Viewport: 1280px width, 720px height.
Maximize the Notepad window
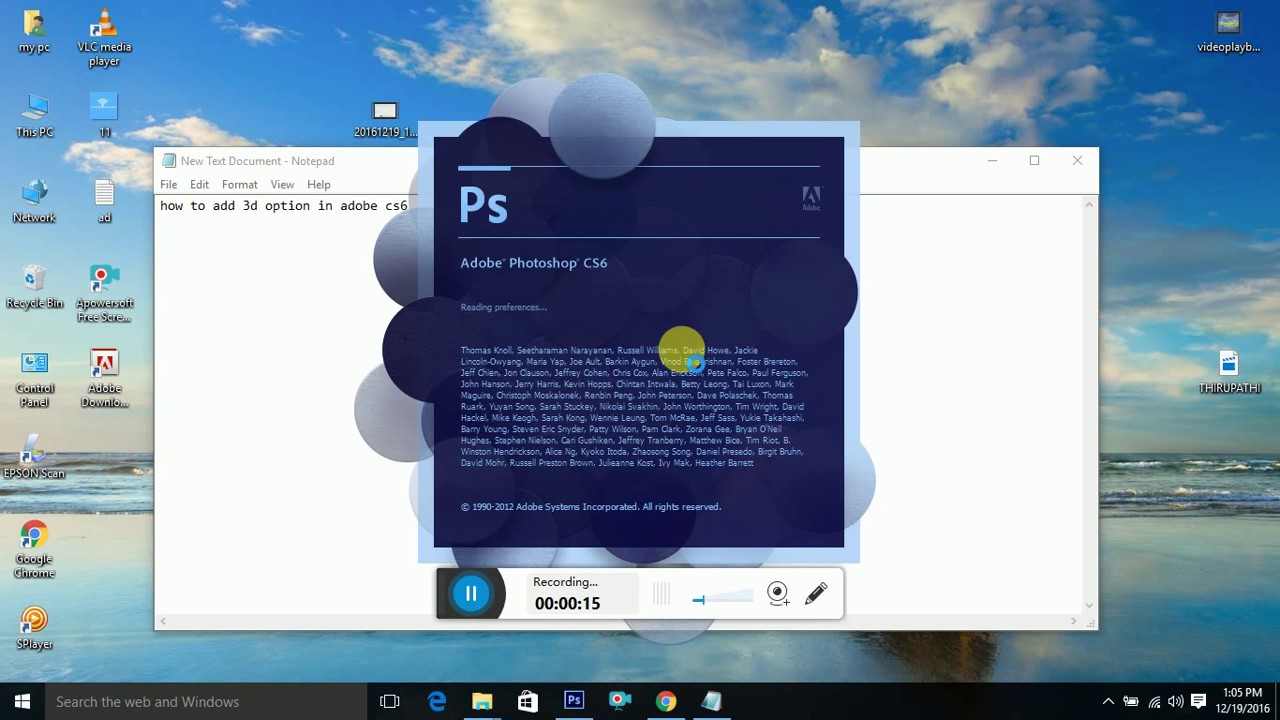(x=1035, y=160)
